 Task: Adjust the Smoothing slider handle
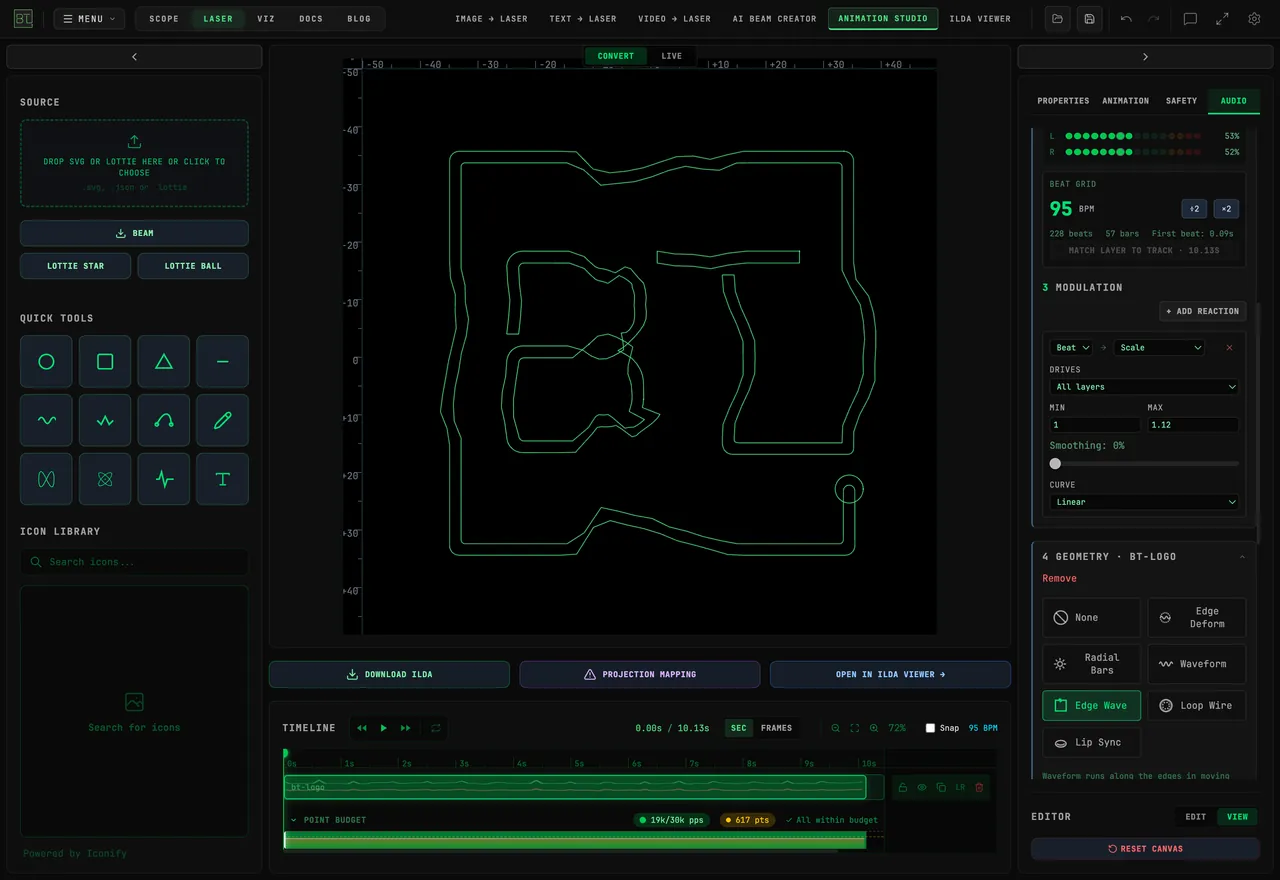[1055, 464]
